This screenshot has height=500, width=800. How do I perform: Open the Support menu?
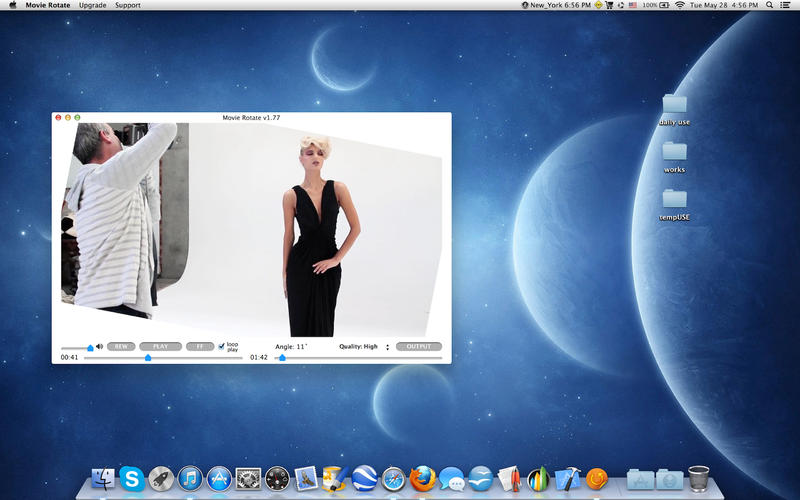[x=128, y=5]
